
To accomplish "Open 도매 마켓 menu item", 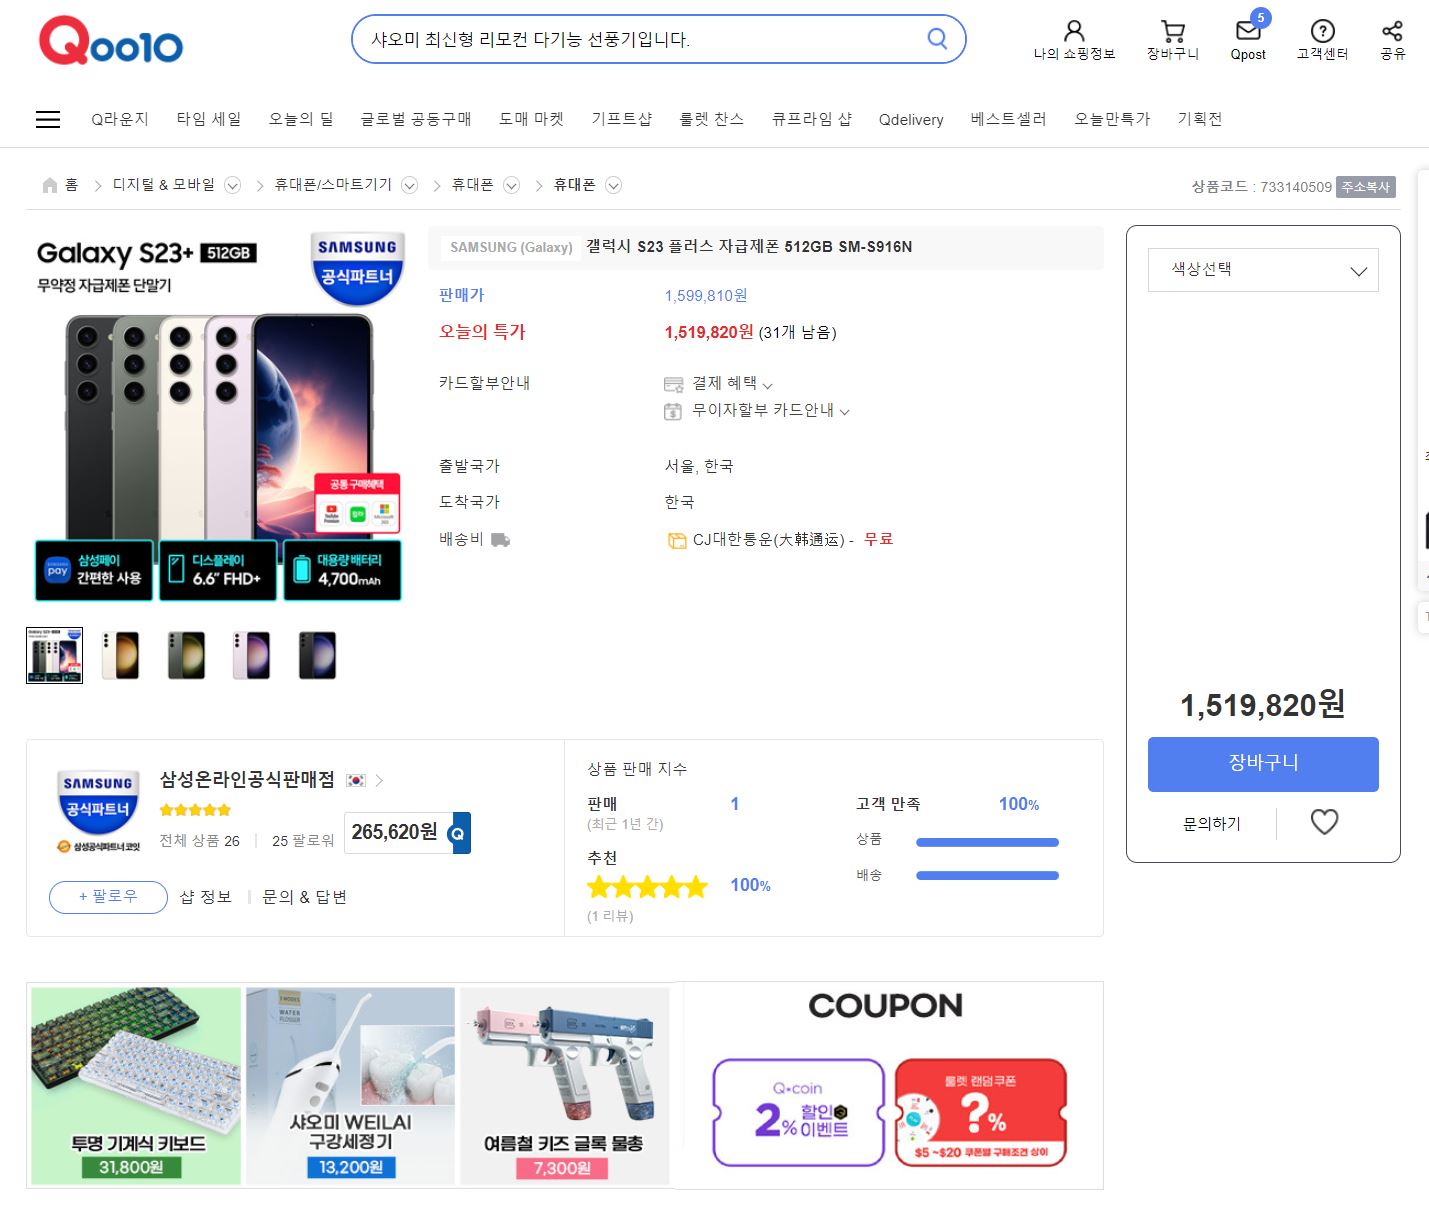I will [532, 119].
